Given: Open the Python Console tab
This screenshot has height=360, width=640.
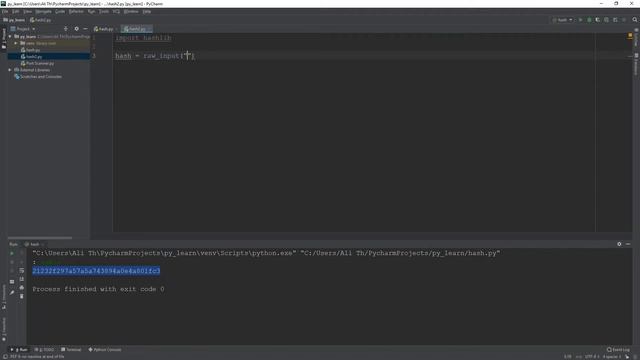Looking at the screenshot, I should pos(105,350).
